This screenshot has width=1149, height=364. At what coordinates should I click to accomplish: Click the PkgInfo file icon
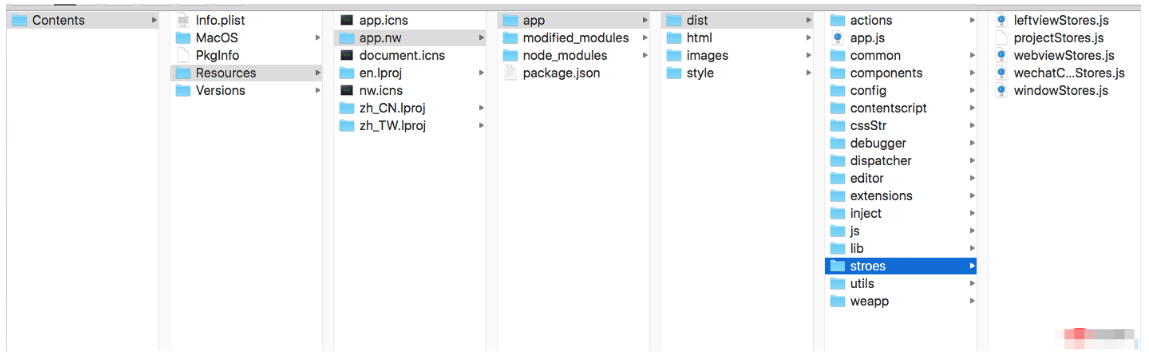click(x=183, y=56)
